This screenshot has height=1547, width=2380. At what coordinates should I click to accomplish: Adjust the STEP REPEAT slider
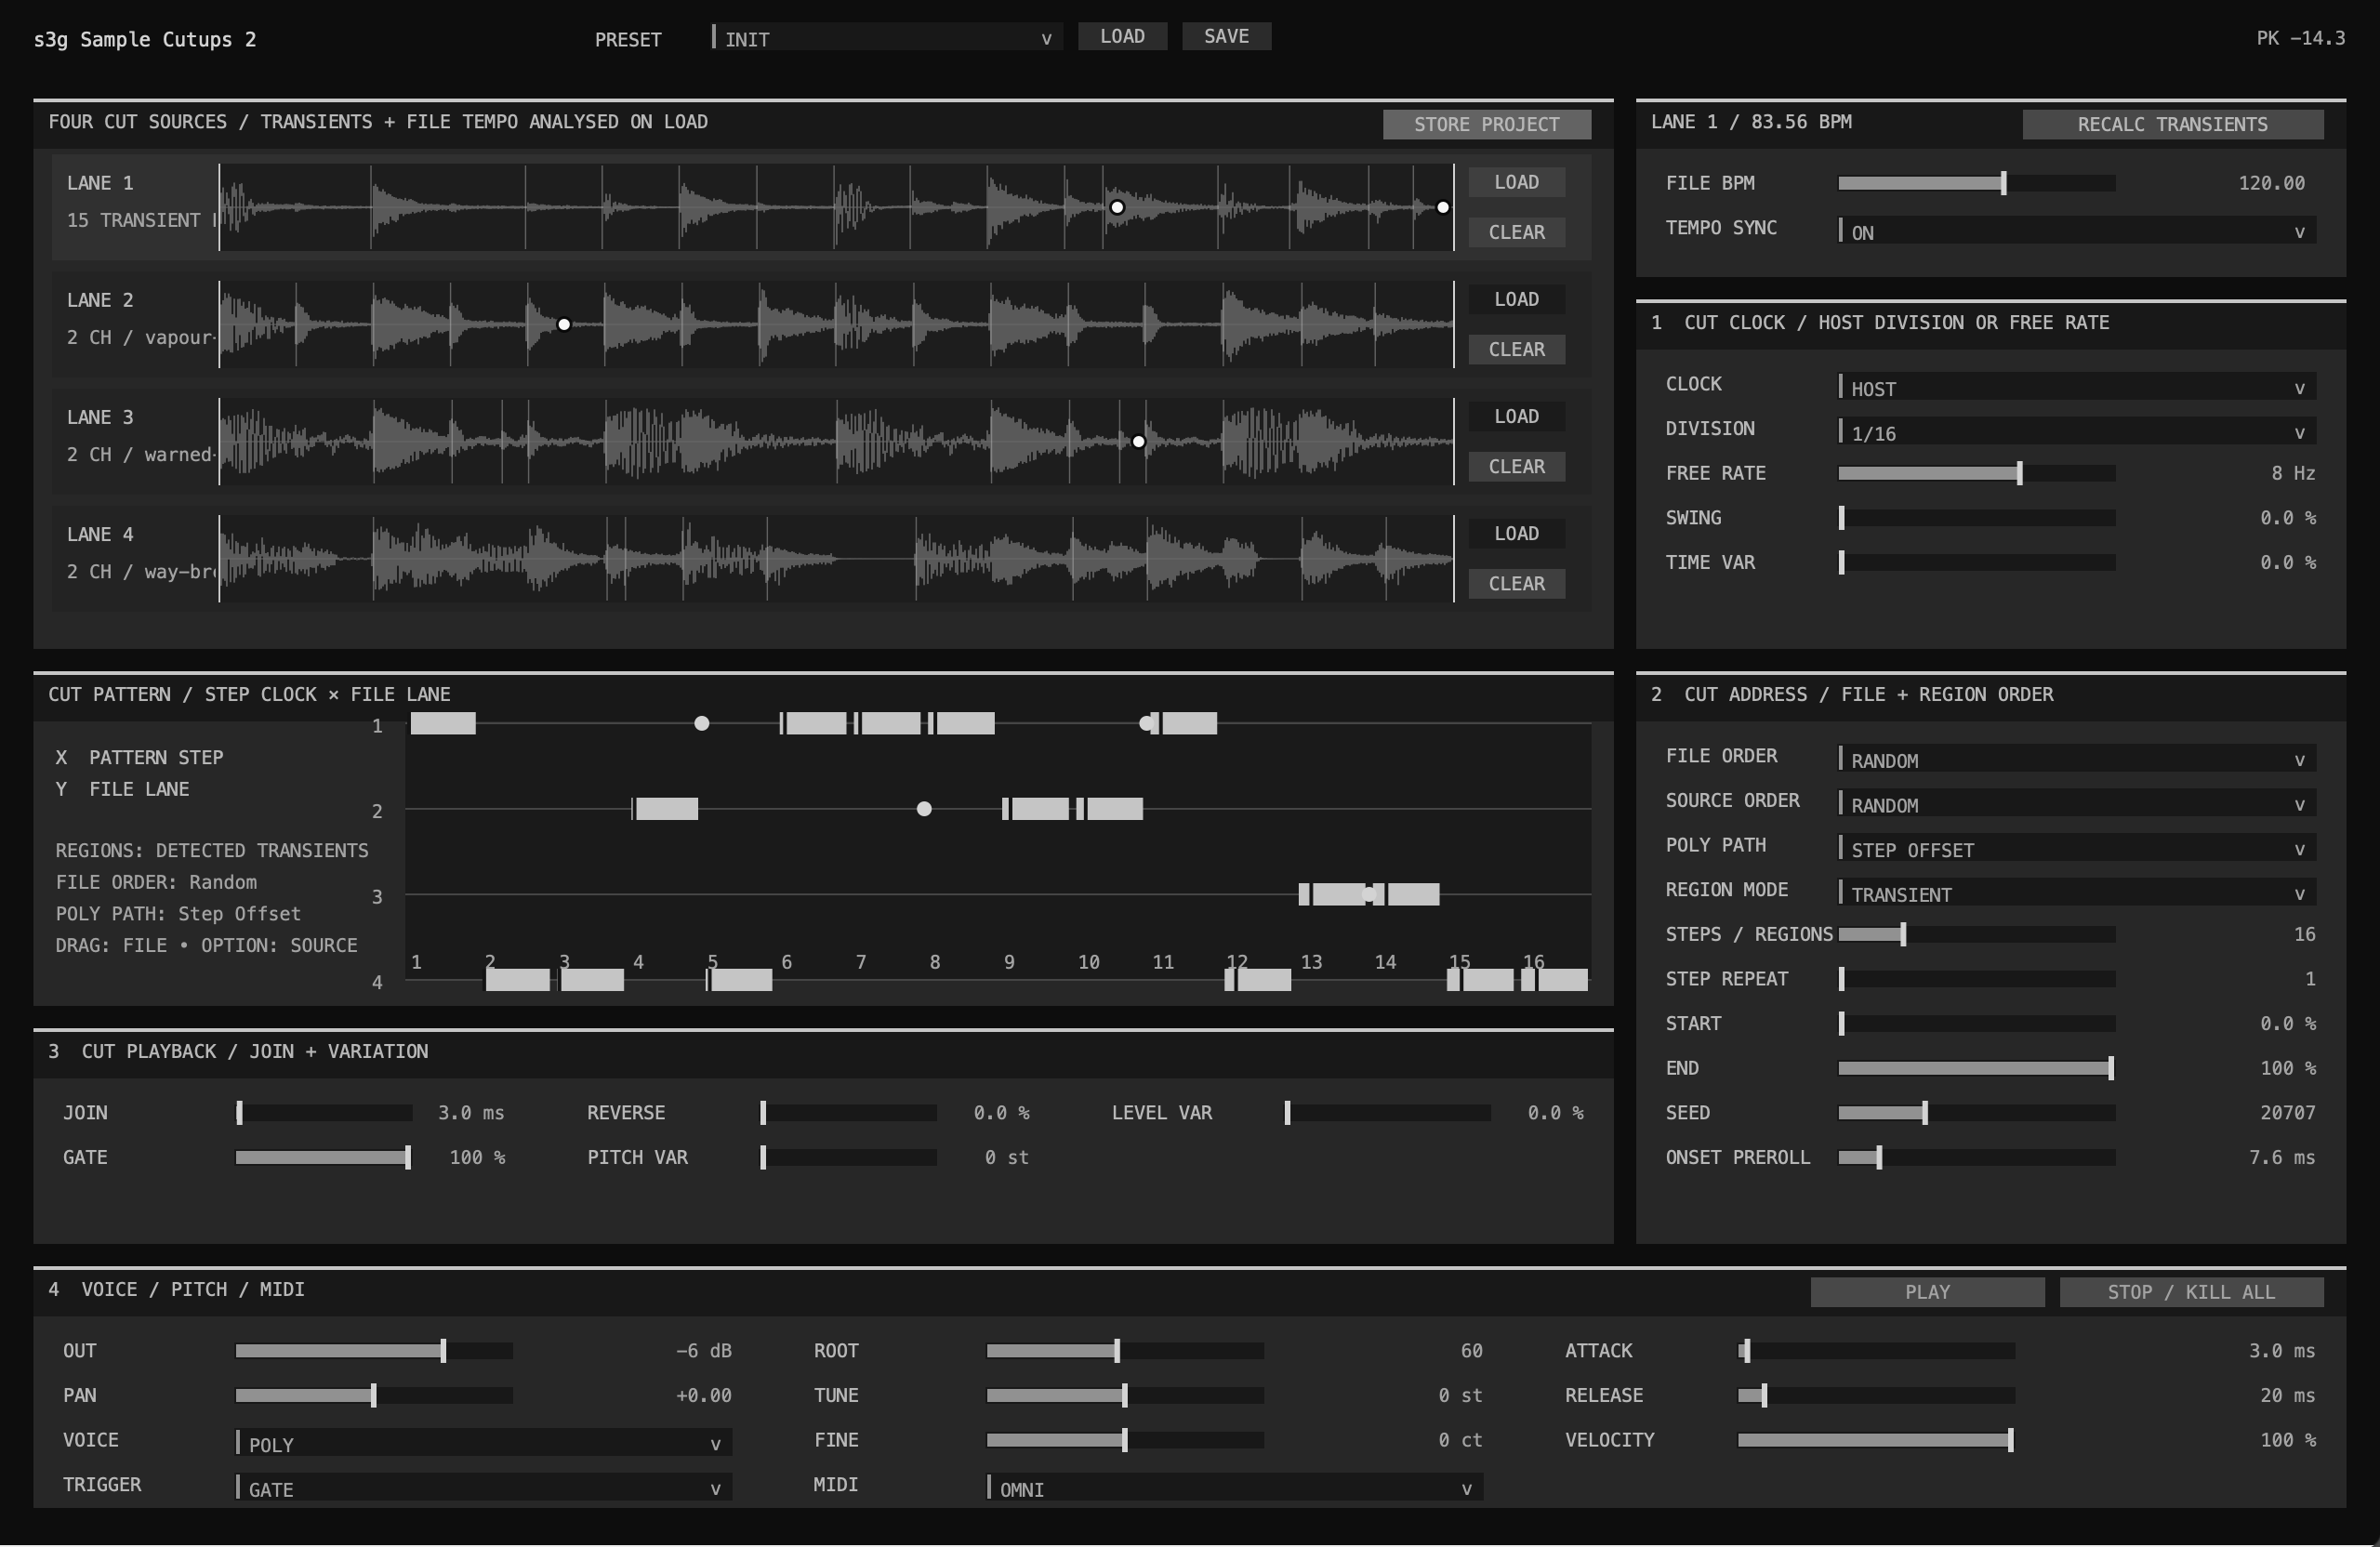pos(1976,979)
